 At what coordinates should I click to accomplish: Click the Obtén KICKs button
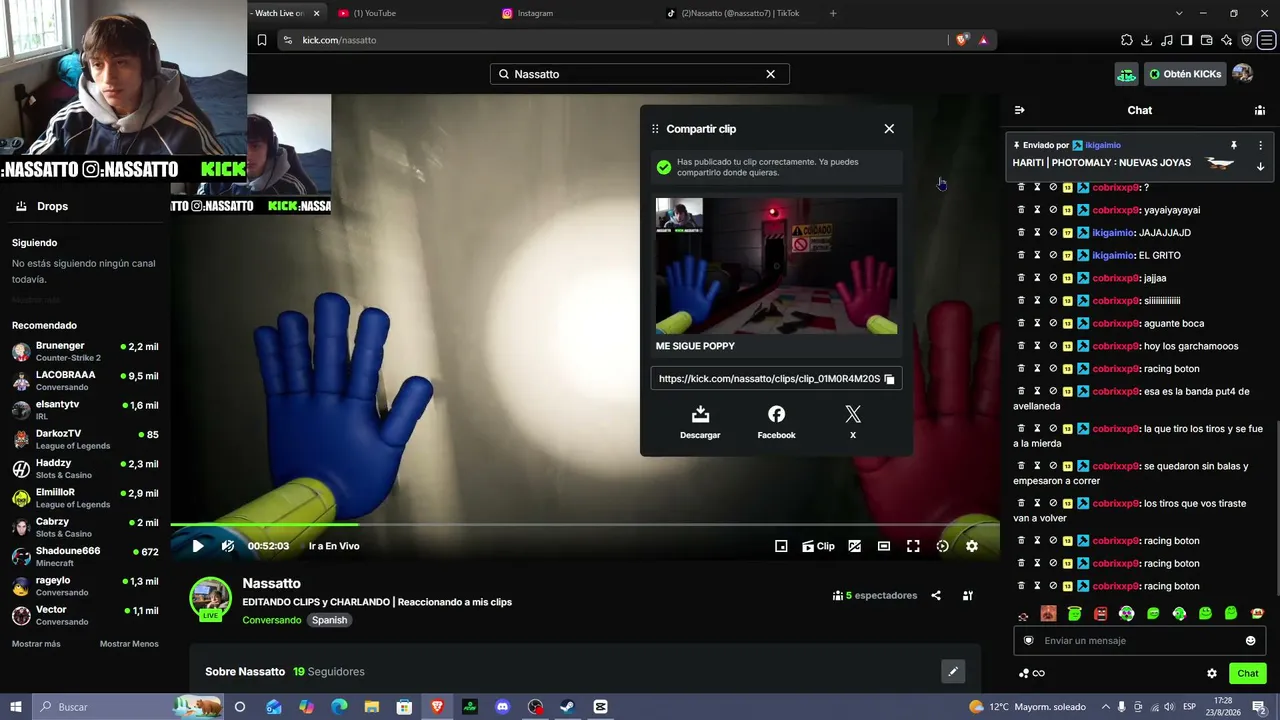point(1185,74)
